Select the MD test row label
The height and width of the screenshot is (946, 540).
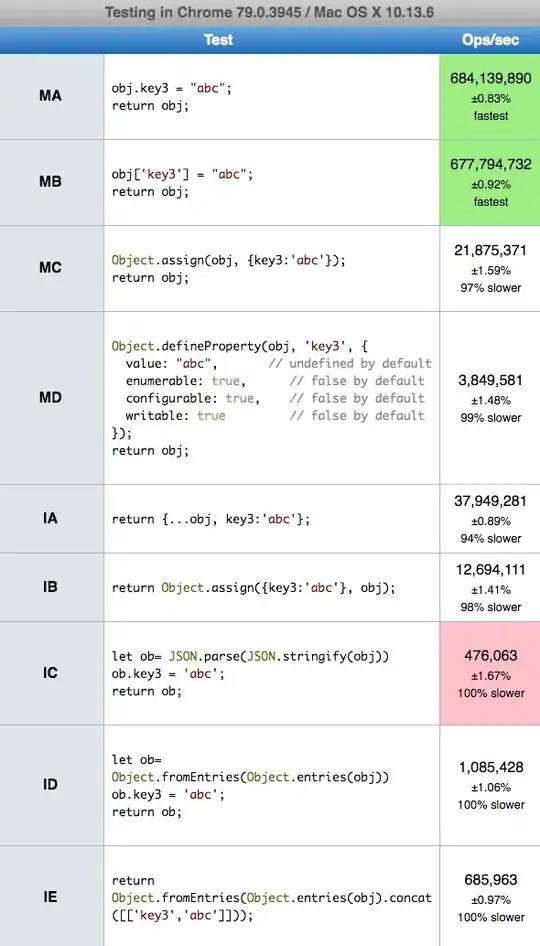click(51, 398)
